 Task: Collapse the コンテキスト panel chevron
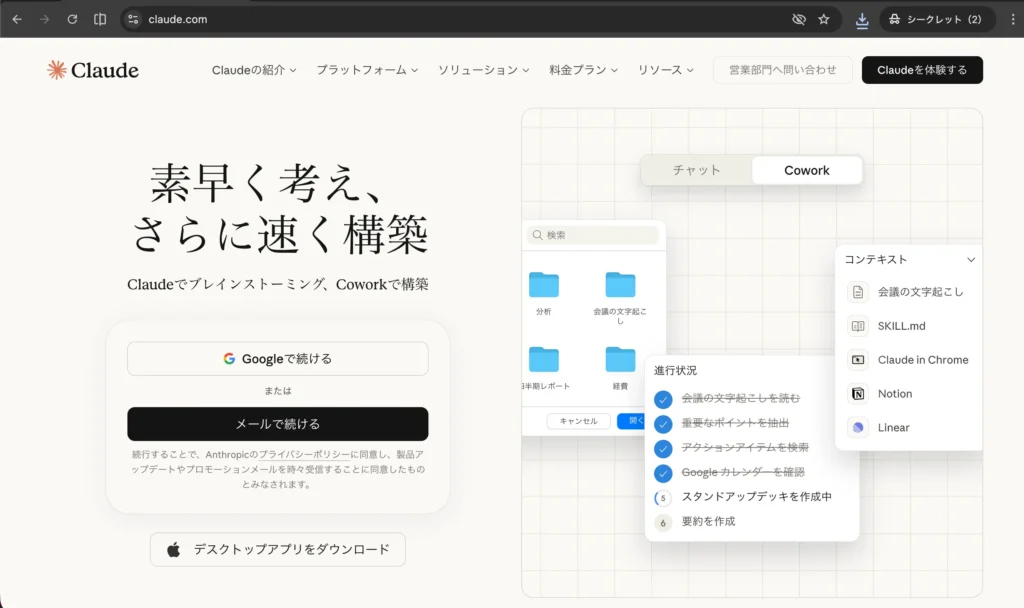[970, 260]
